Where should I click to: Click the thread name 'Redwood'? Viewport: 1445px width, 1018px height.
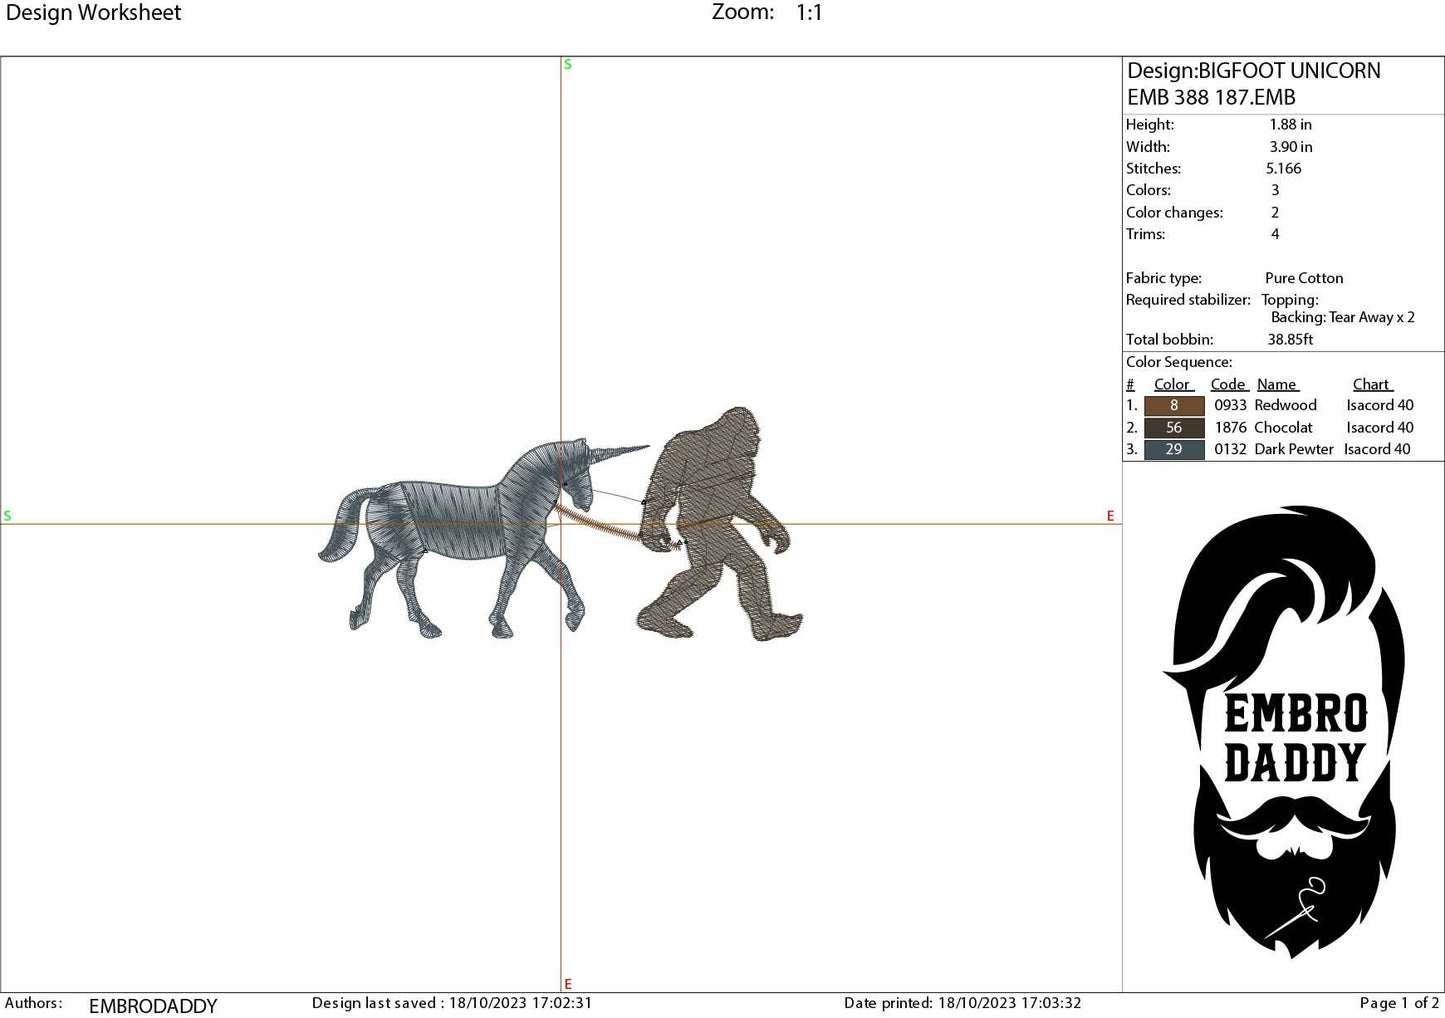tap(1285, 405)
